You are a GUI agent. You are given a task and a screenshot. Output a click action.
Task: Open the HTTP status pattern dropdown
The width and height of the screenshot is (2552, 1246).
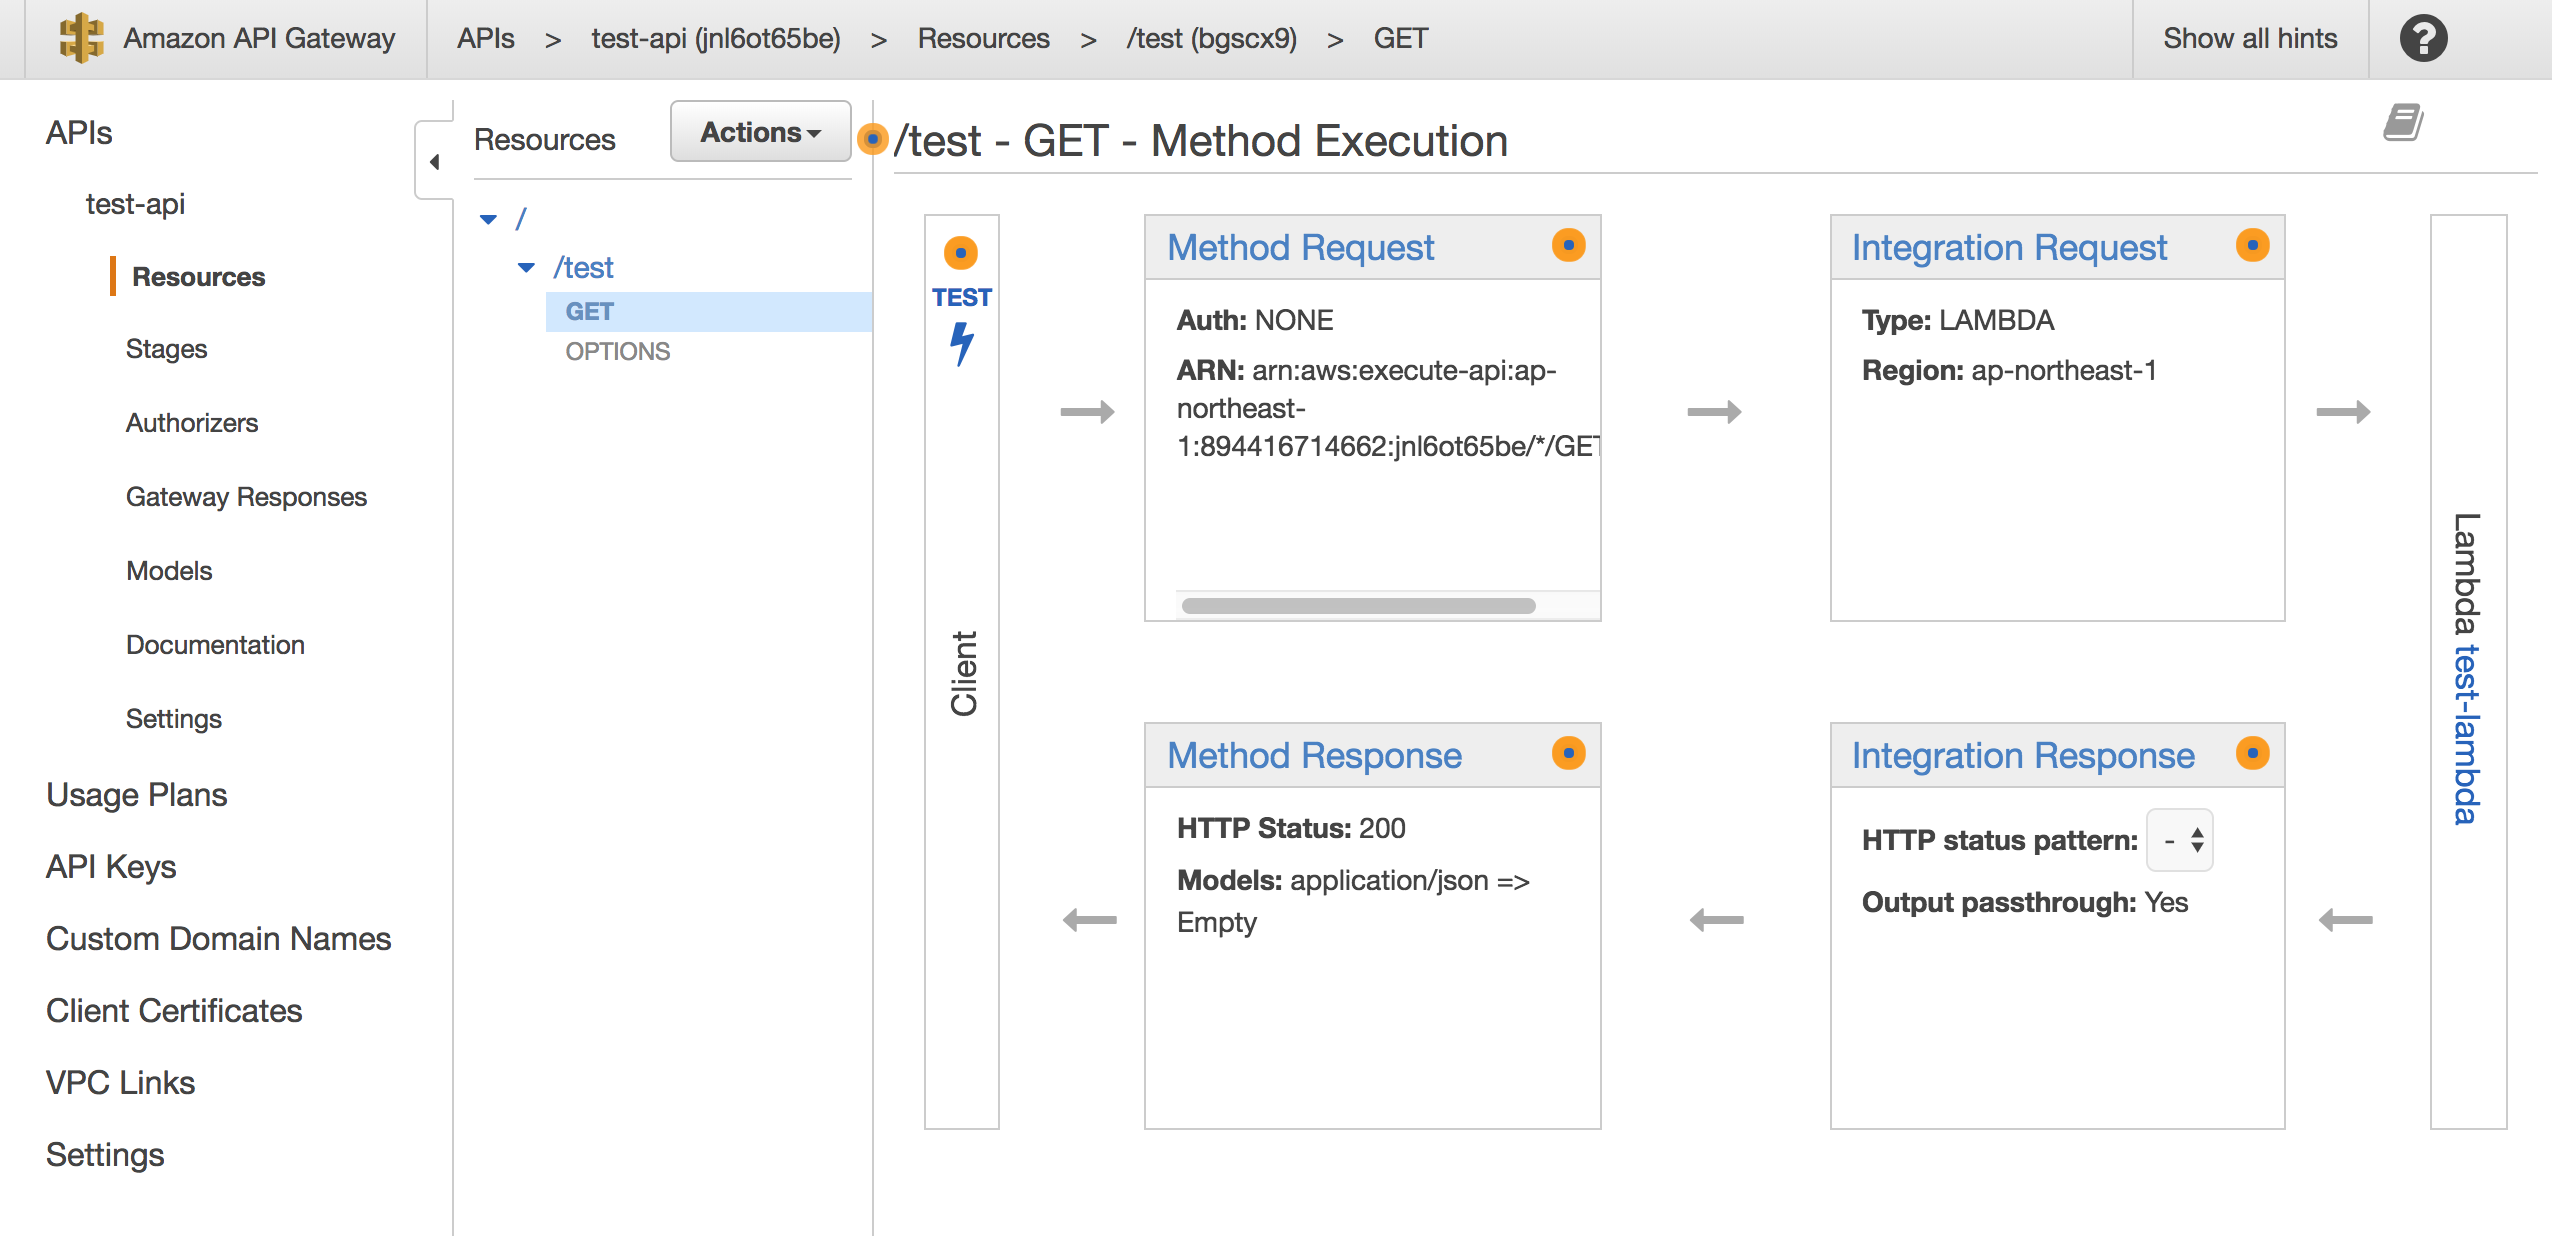pos(2178,840)
